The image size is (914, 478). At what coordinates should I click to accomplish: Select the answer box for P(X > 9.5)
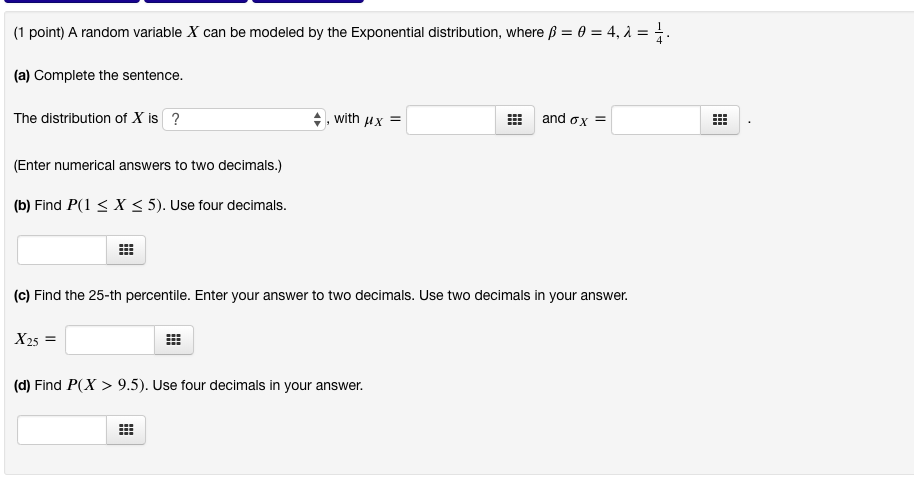coord(62,430)
